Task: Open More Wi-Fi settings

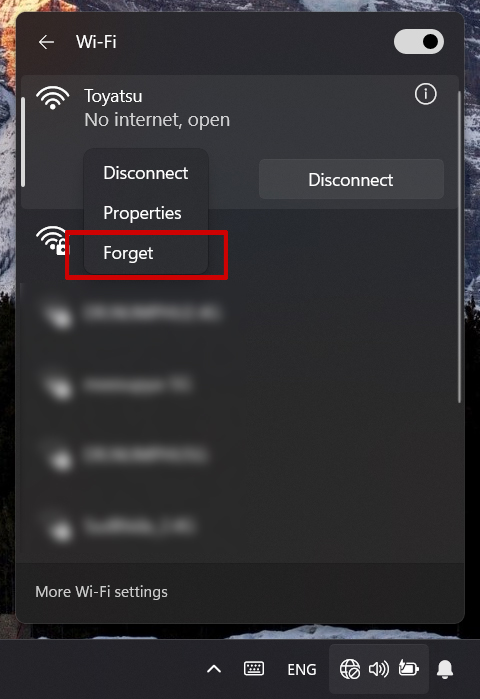Action: point(102,592)
